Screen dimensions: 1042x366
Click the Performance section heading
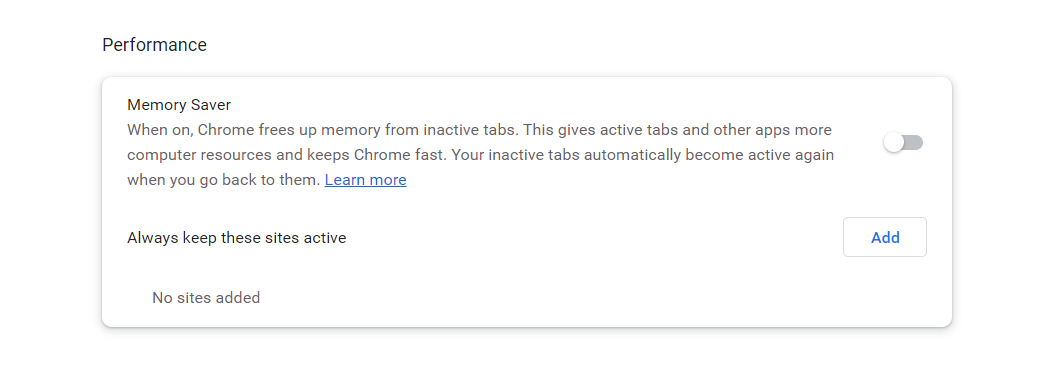point(154,45)
